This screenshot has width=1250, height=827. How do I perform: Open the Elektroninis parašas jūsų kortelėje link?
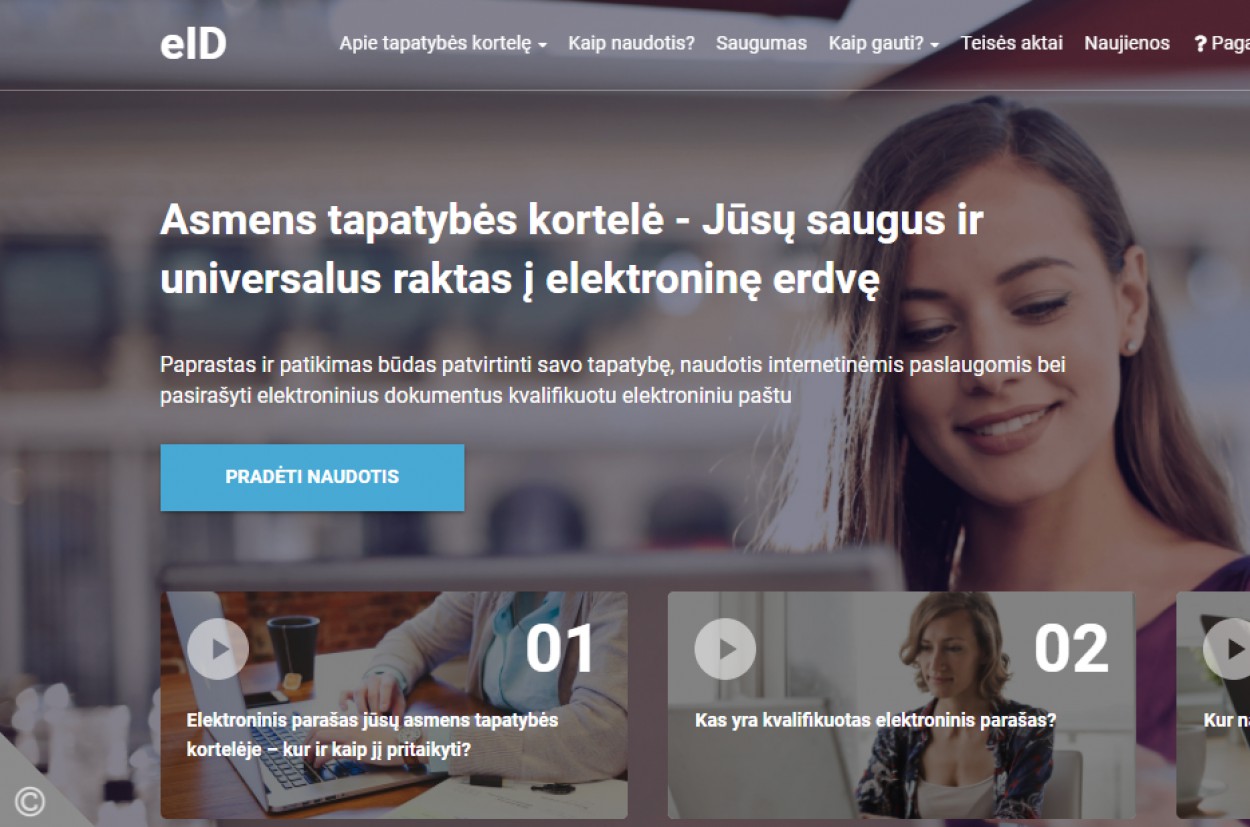[x=372, y=734]
